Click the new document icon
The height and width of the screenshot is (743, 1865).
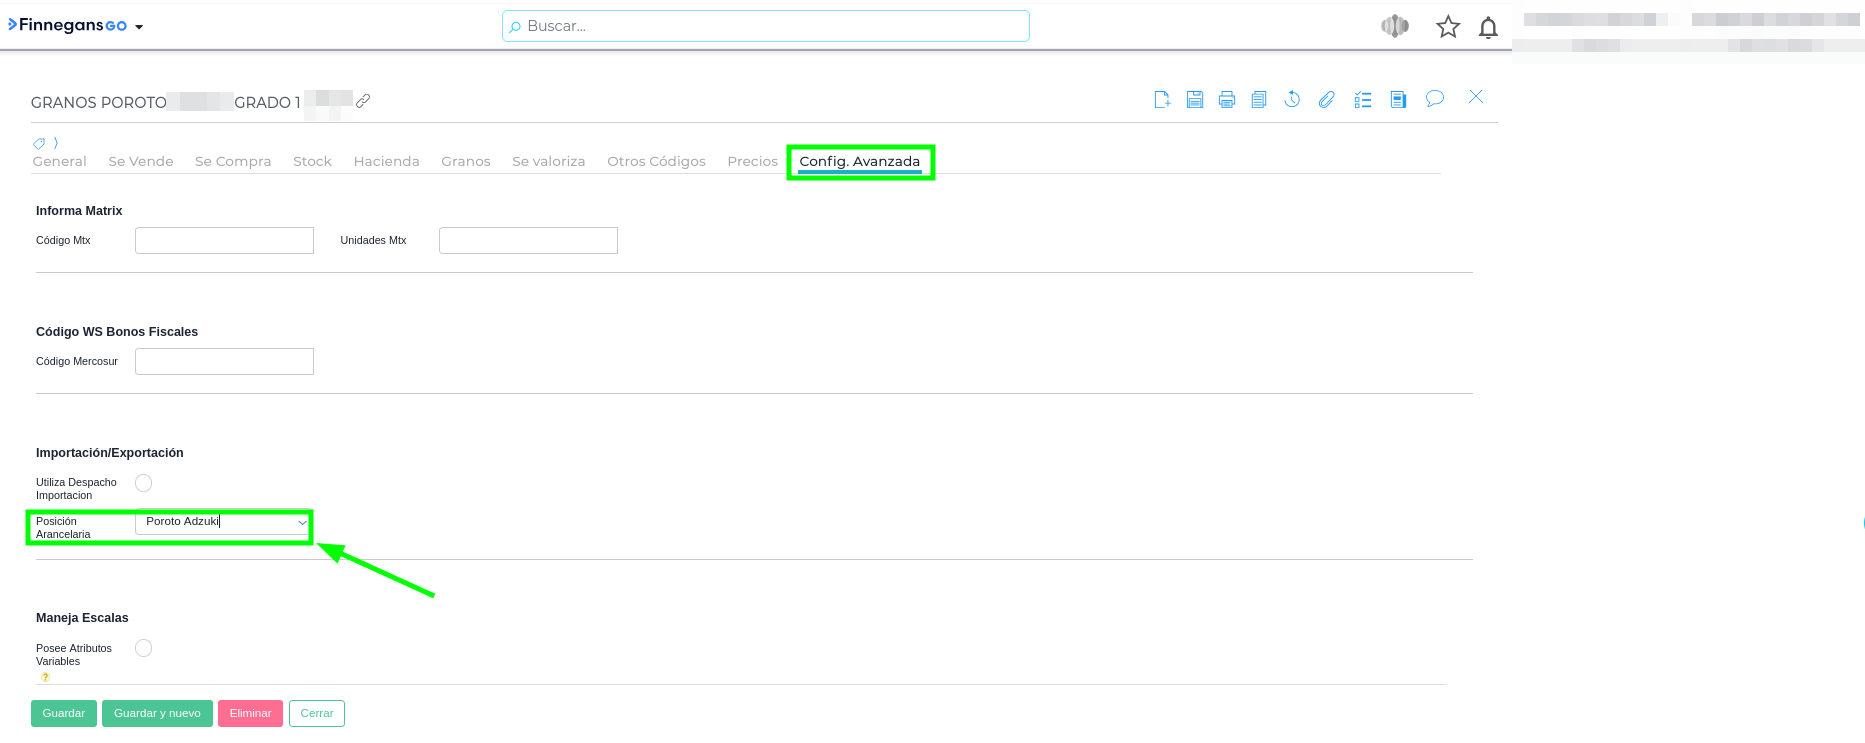point(1162,99)
